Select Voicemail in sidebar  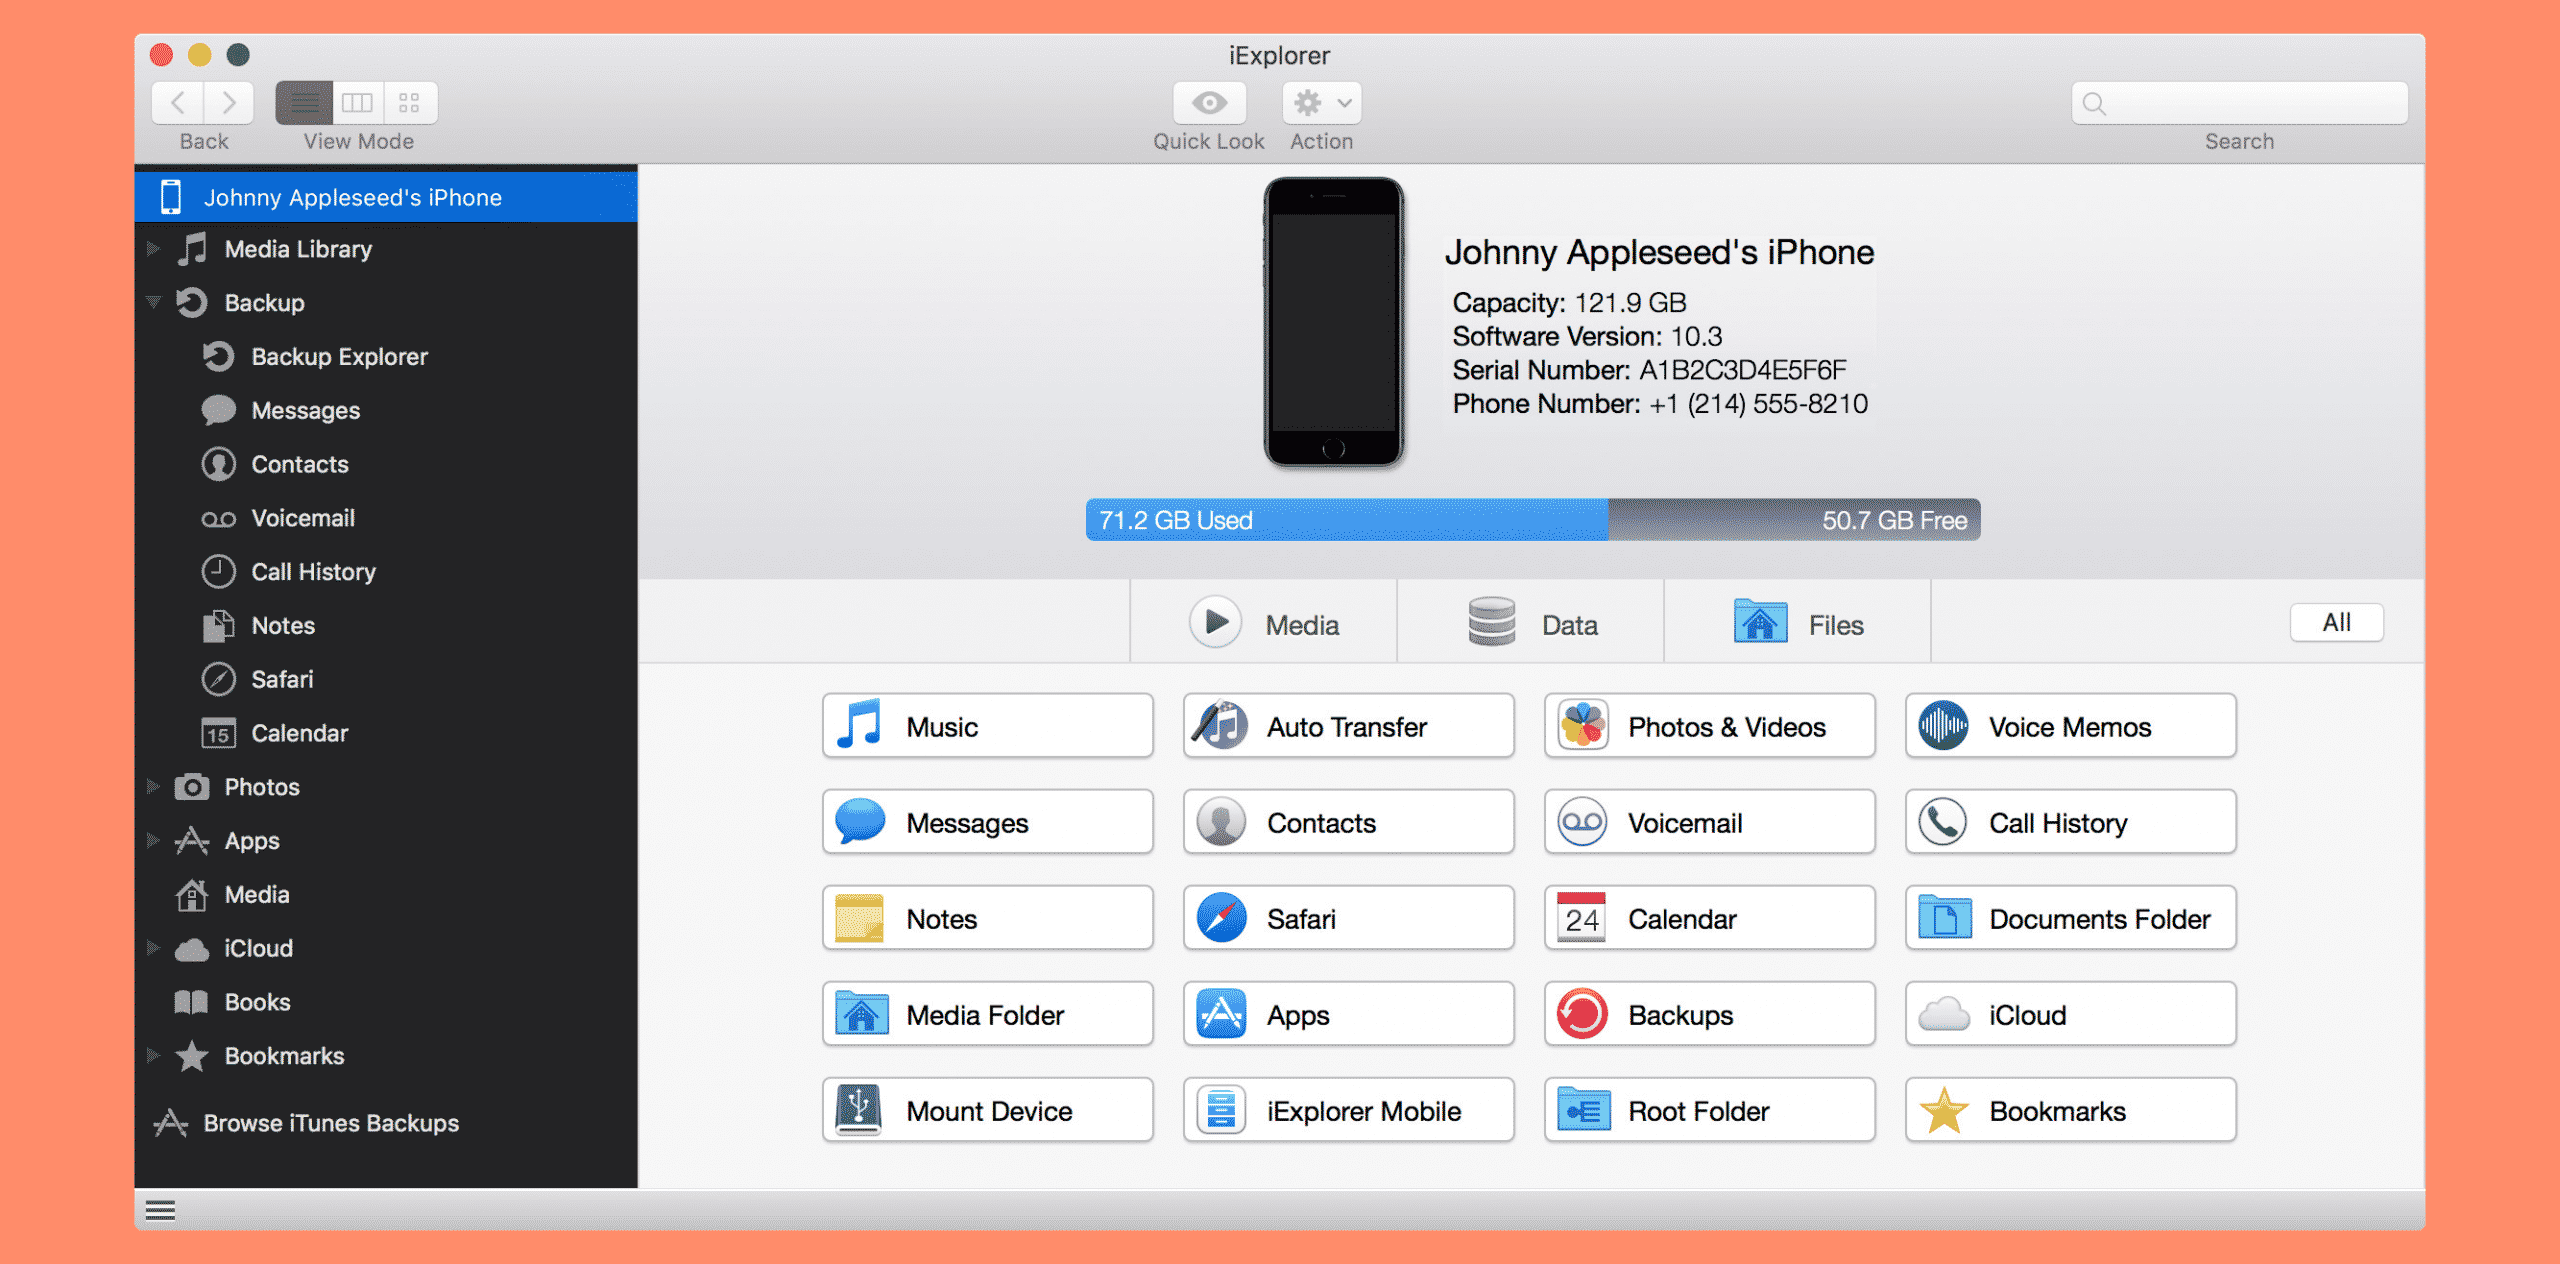(386, 518)
